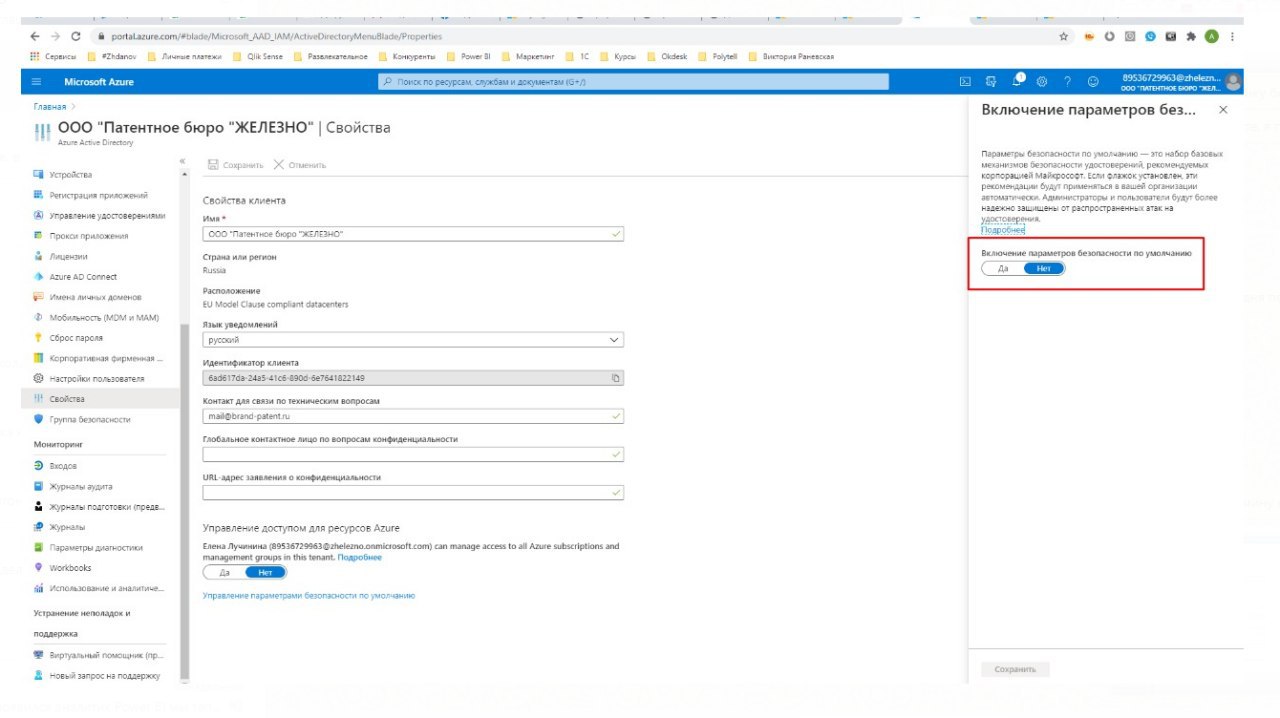Viewport: 1280px width, 718px height.
Task: Set Azure resource access toggle to Да
Action: point(224,572)
